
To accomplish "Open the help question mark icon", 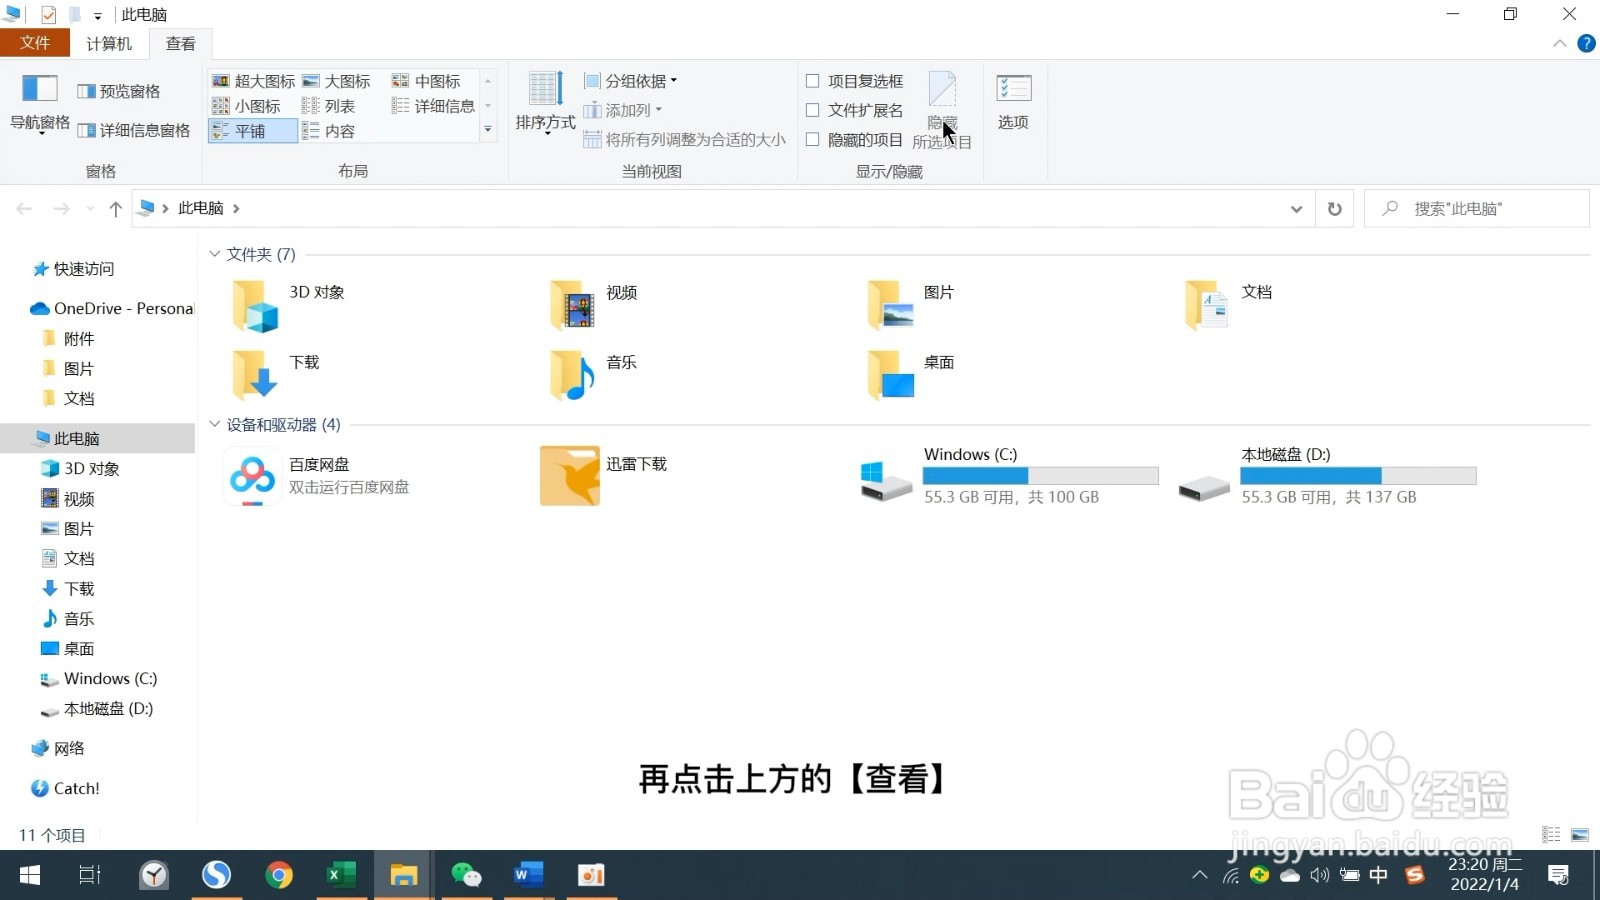I will click(1586, 43).
